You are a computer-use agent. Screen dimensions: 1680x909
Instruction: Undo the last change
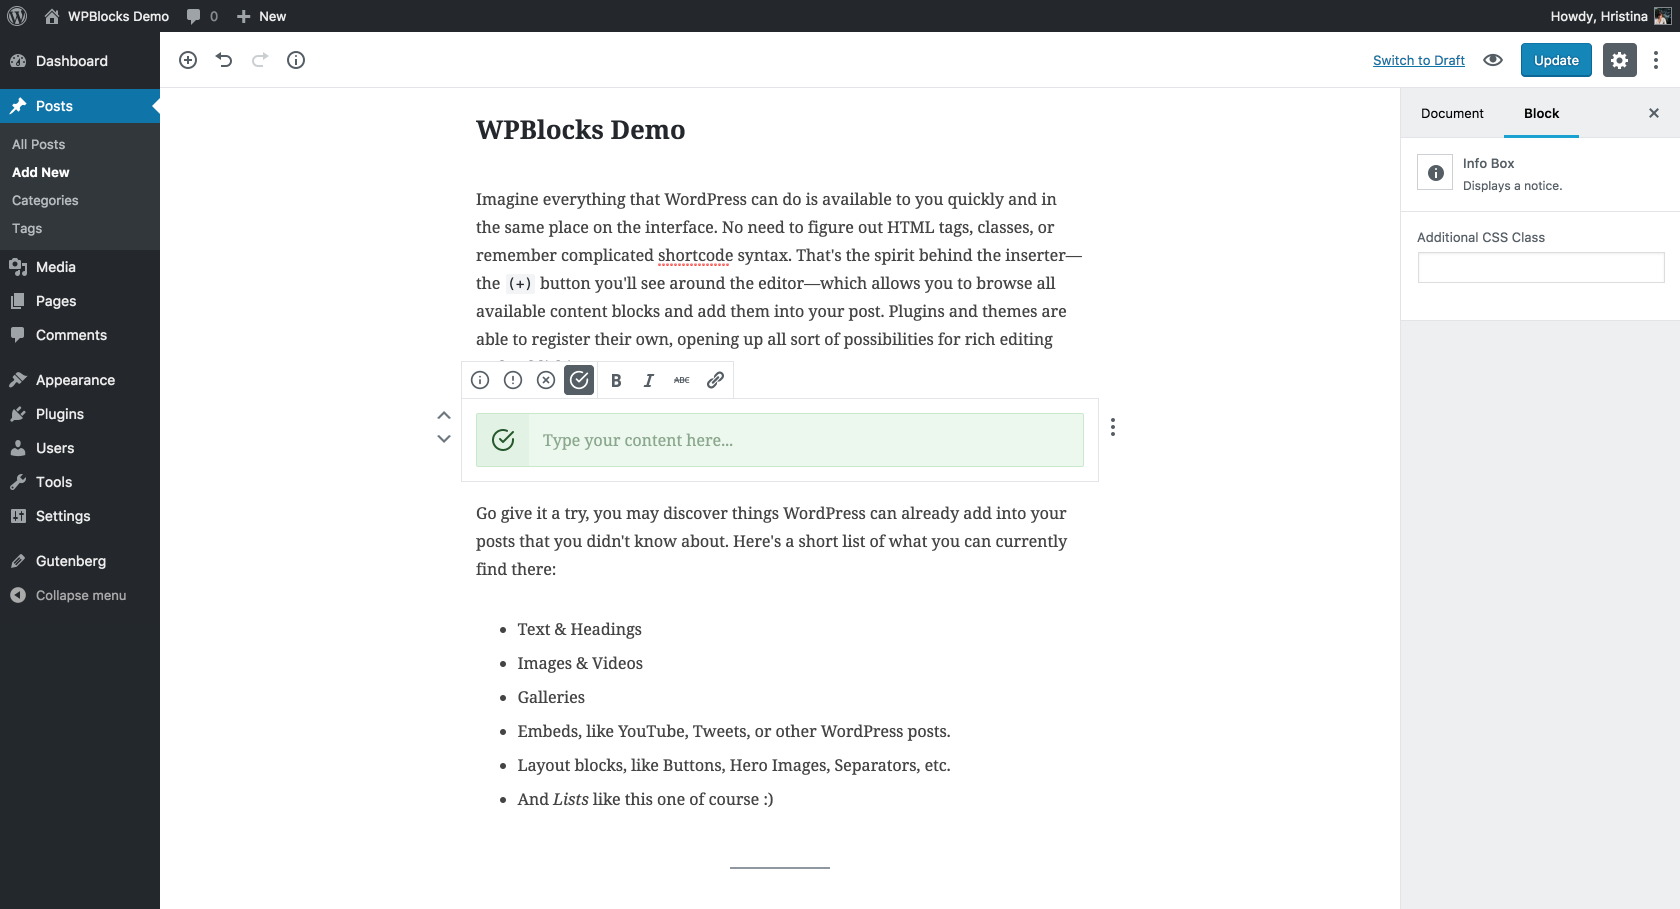point(224,60)
